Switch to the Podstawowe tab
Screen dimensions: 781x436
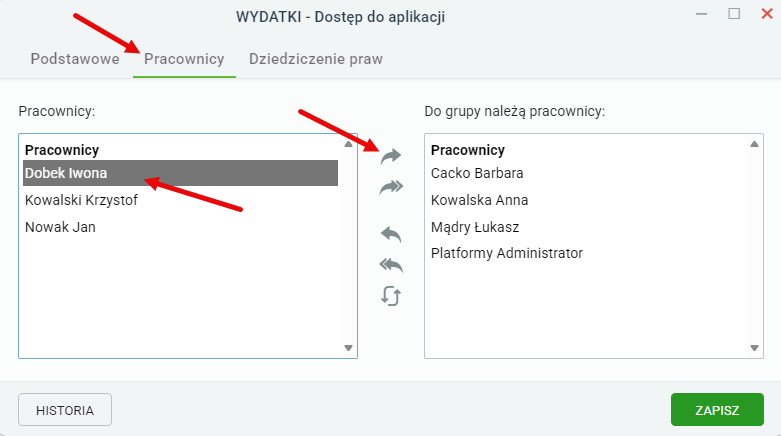pos(75,59)
